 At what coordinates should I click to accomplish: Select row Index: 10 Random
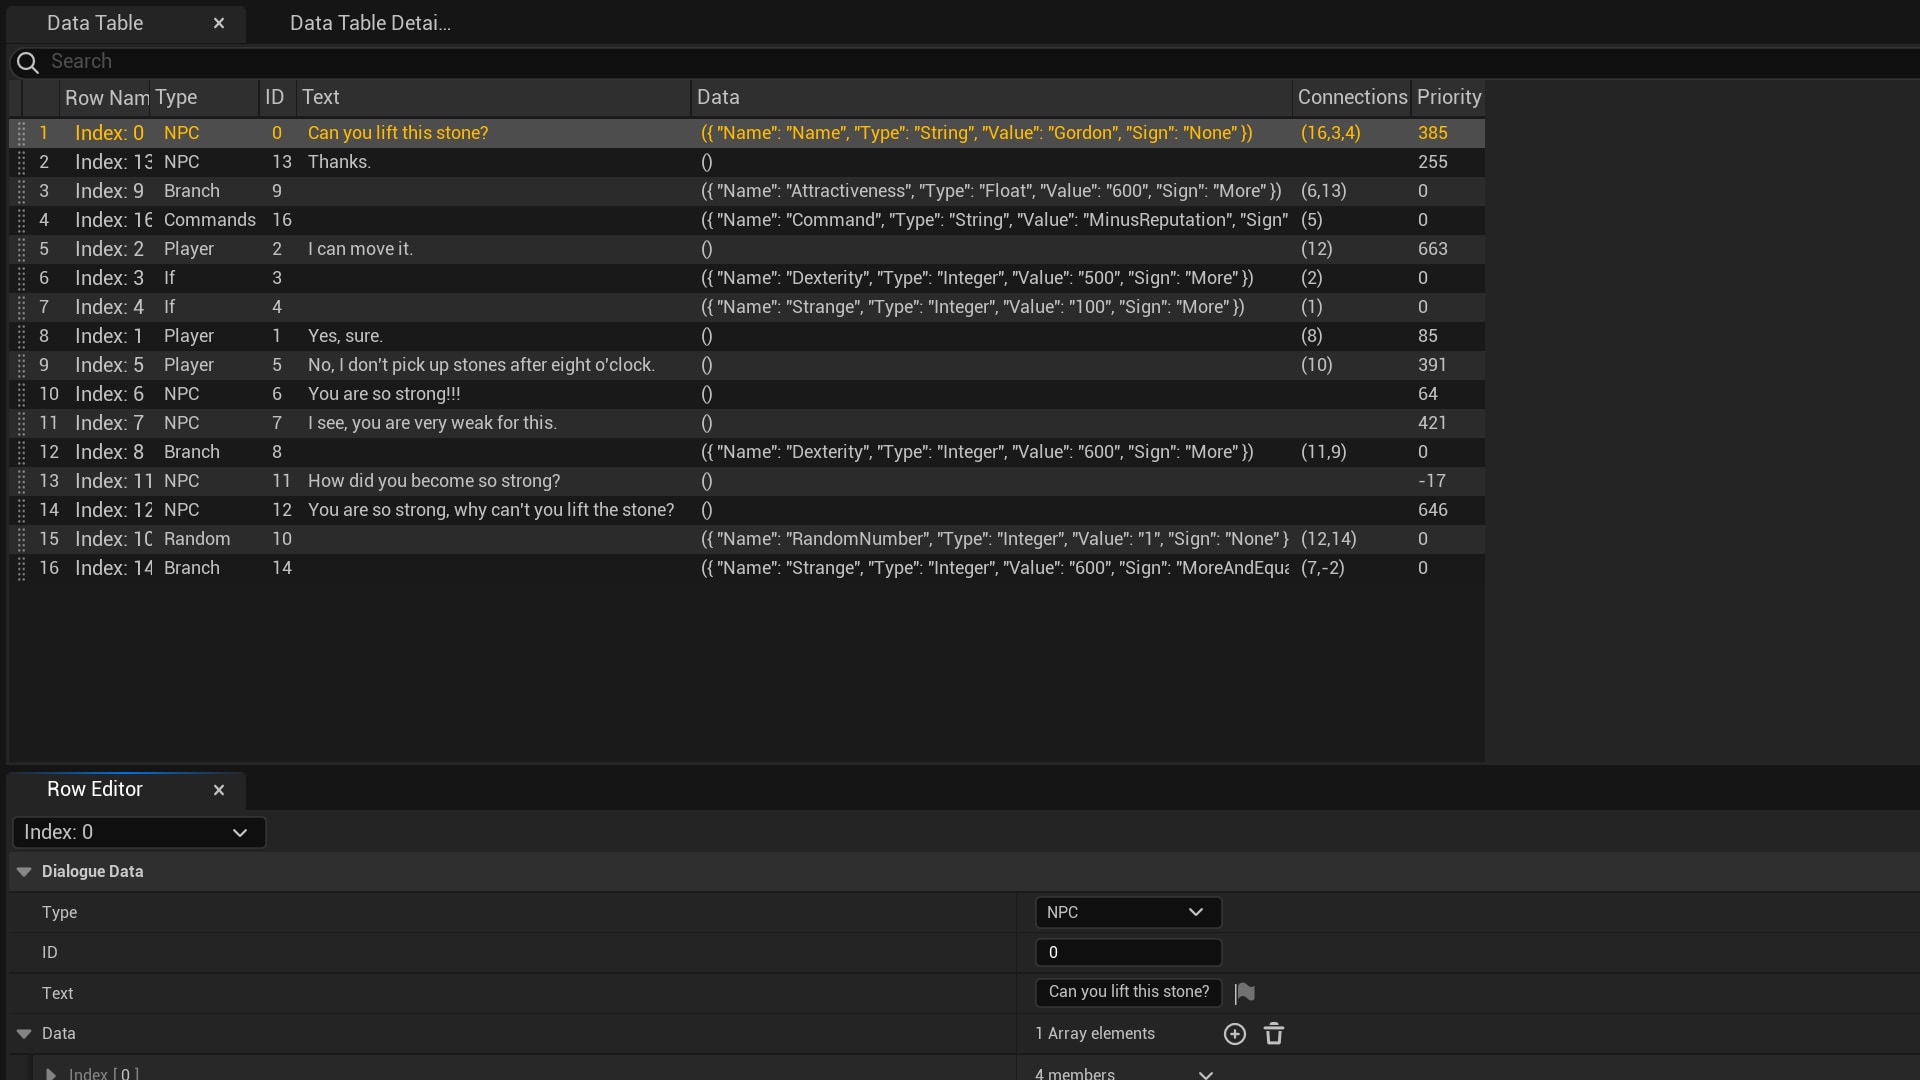pos(196,539)
